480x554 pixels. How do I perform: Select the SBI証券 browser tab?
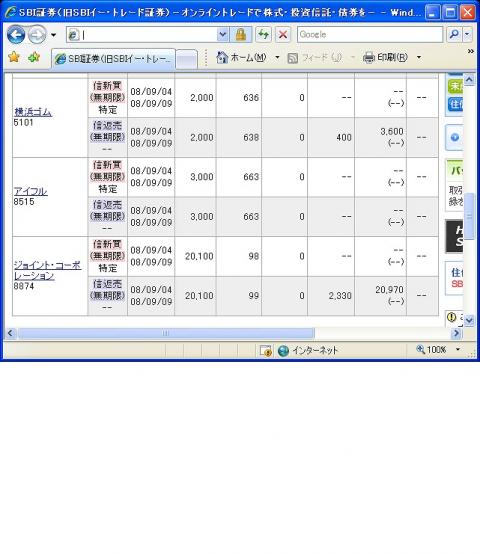(x=113, y=58)
